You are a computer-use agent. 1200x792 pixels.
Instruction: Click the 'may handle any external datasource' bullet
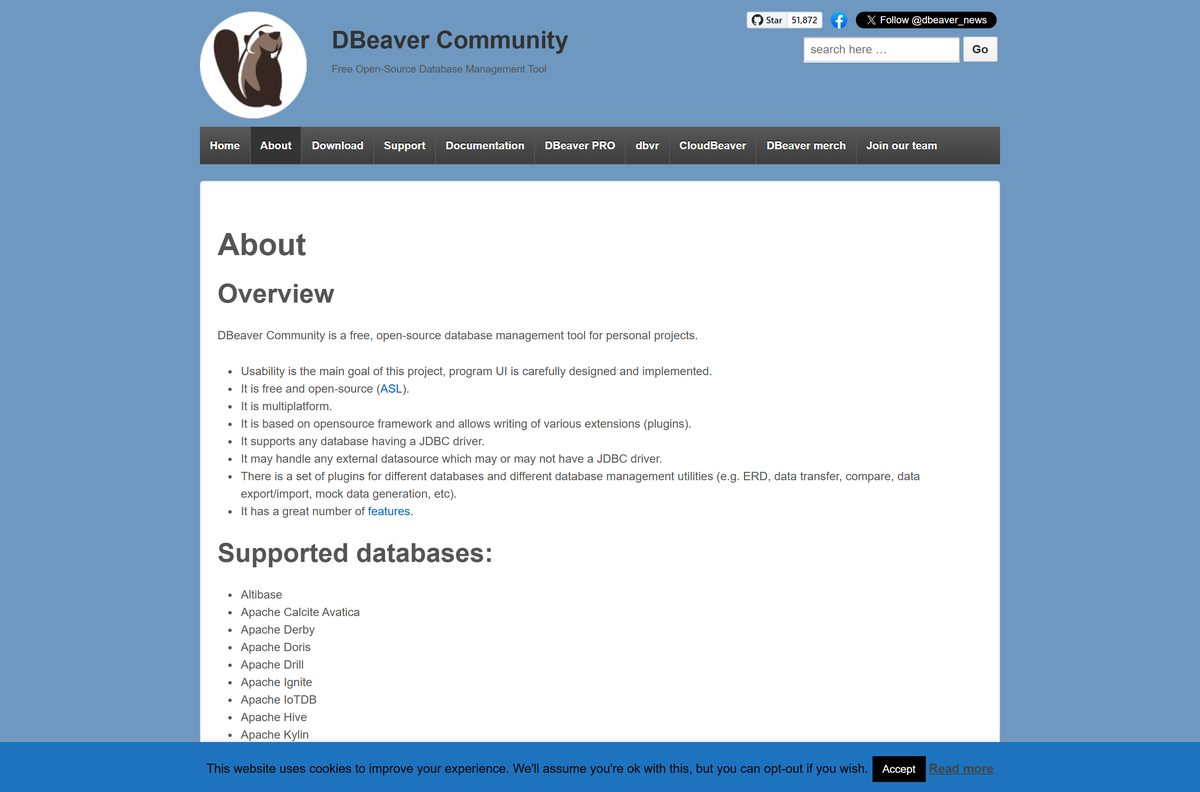[451, 459]
